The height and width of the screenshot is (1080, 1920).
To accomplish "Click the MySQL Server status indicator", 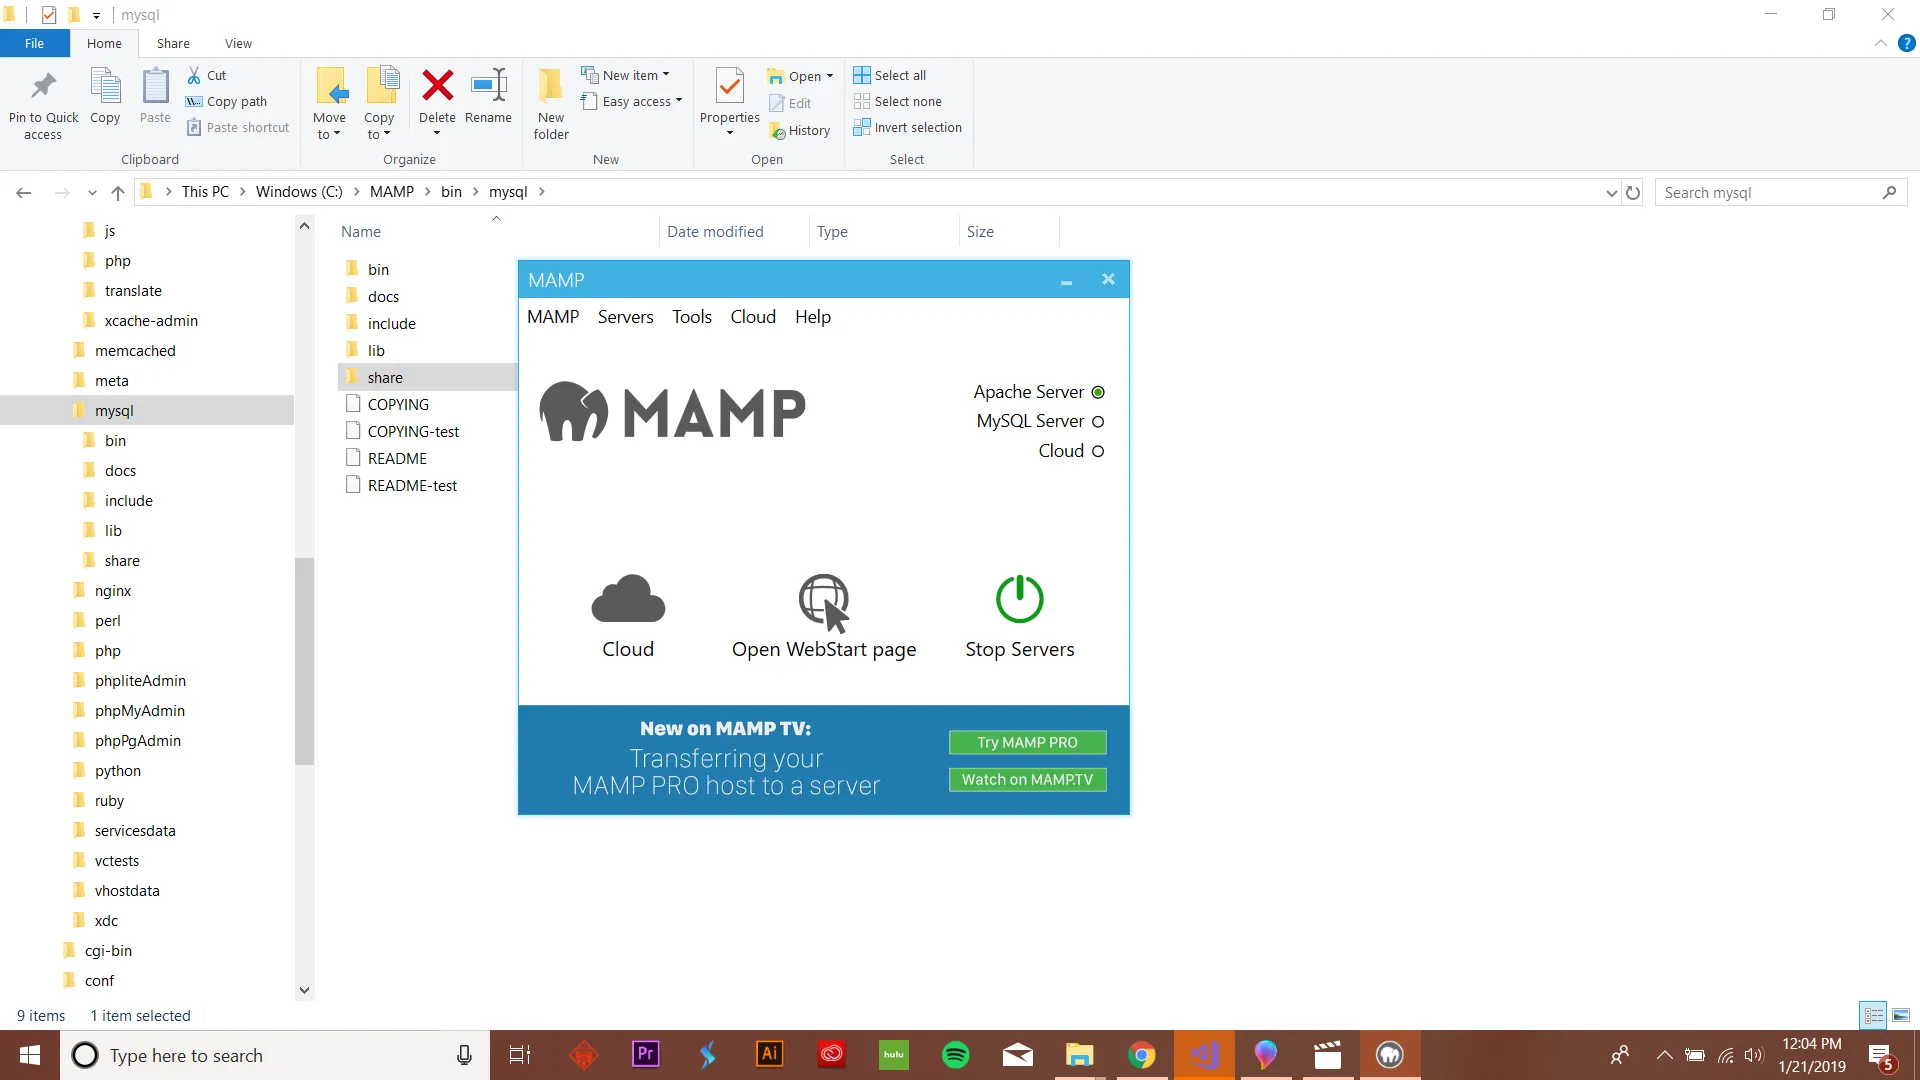I will coord(1098,422).
